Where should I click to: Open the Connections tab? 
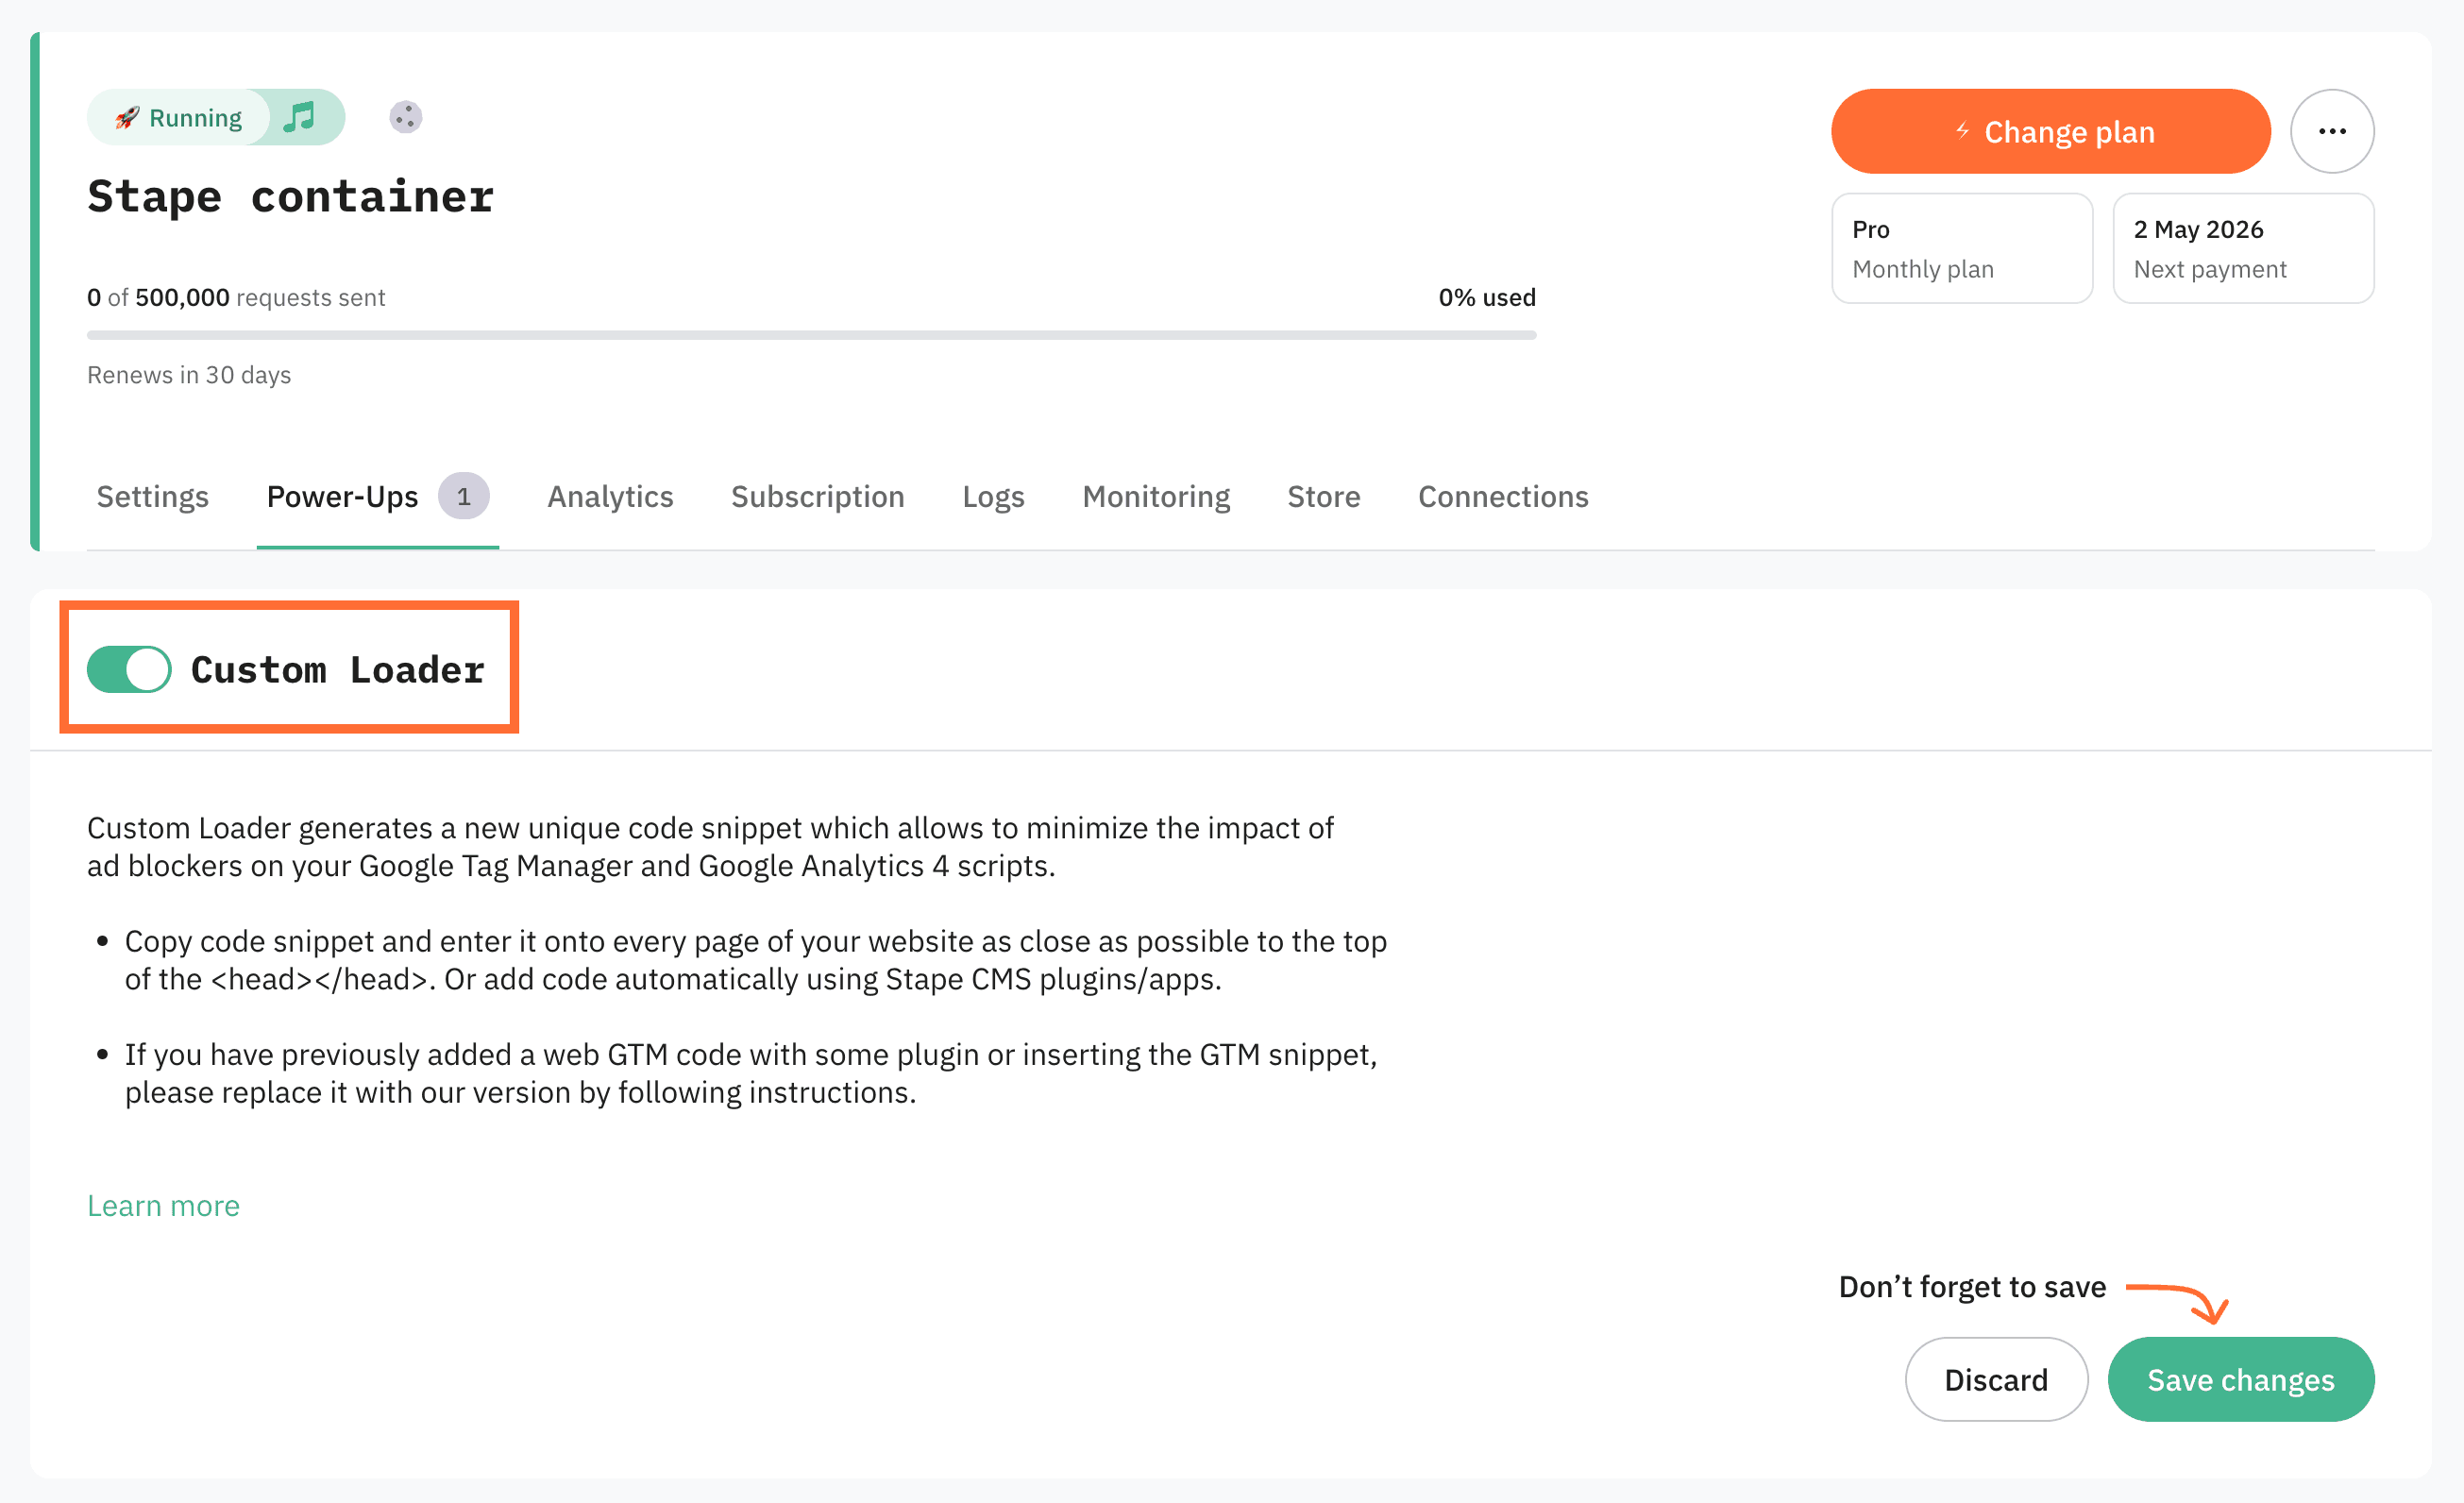pos(1503,496)
